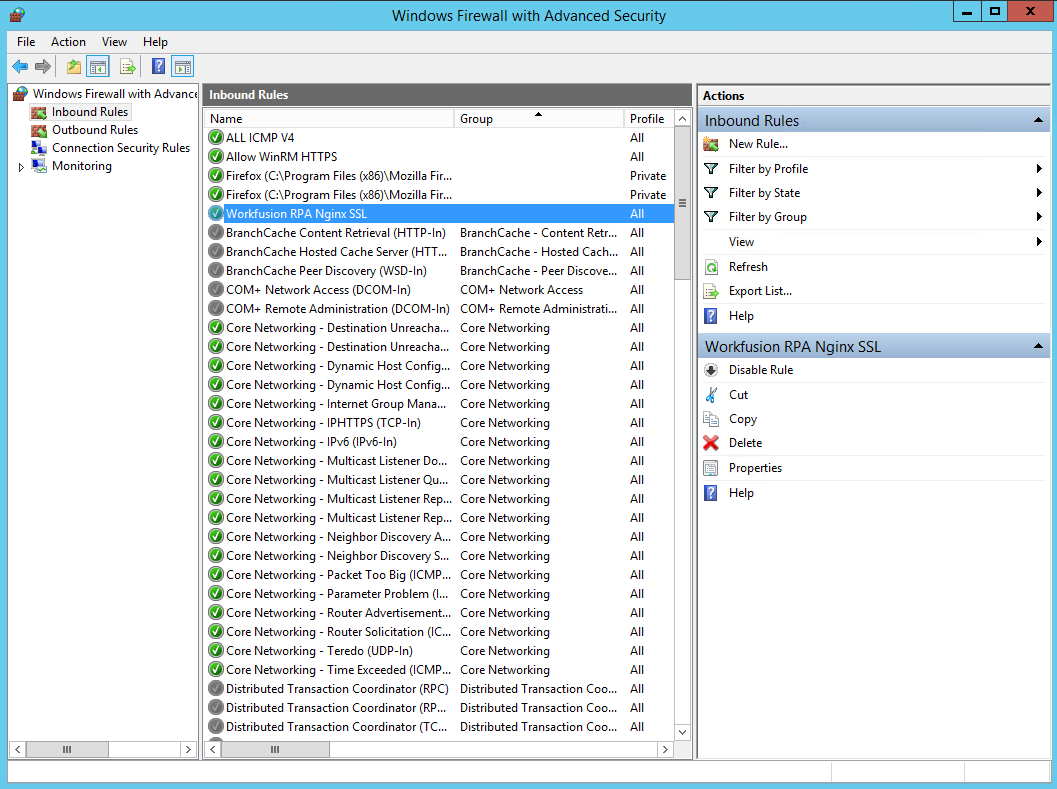Screen dimensions: 1057x789
Task: Click the Export List... action link
Action: 760,291
